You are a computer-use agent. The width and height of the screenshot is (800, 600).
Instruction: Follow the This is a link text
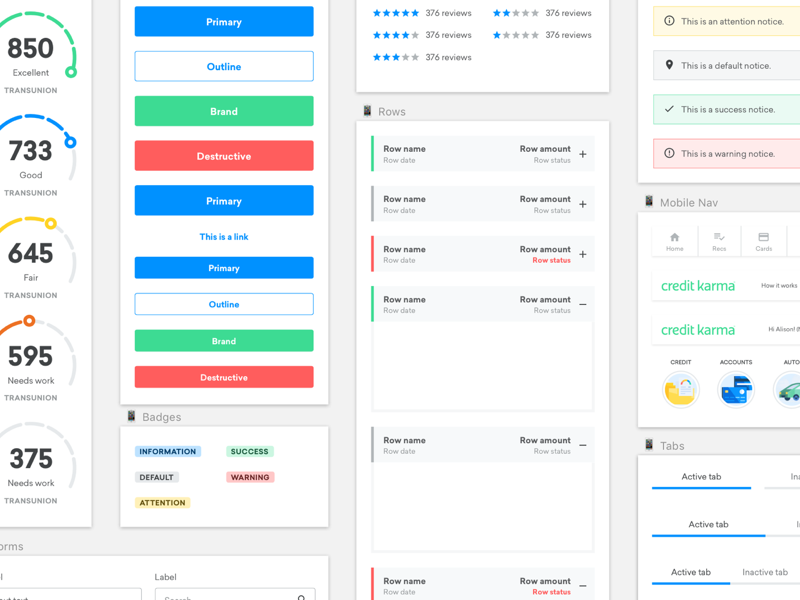pos(224,237)
